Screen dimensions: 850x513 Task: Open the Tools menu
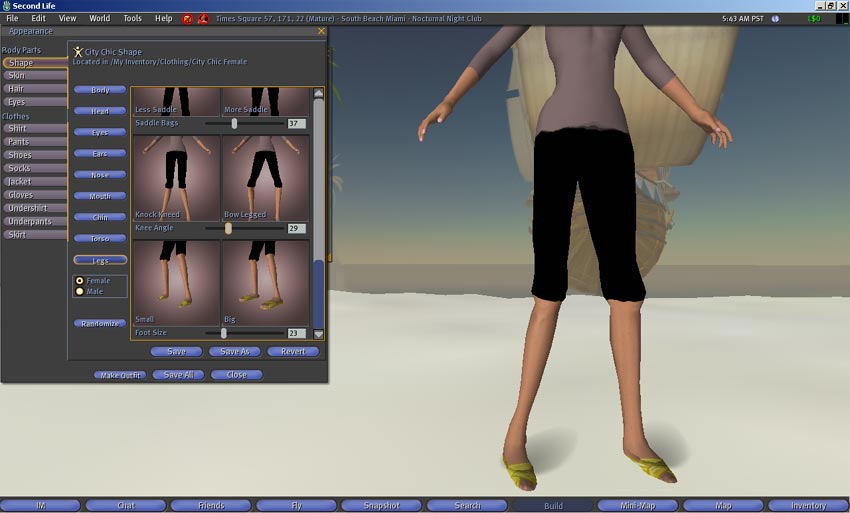coord(132,19)
